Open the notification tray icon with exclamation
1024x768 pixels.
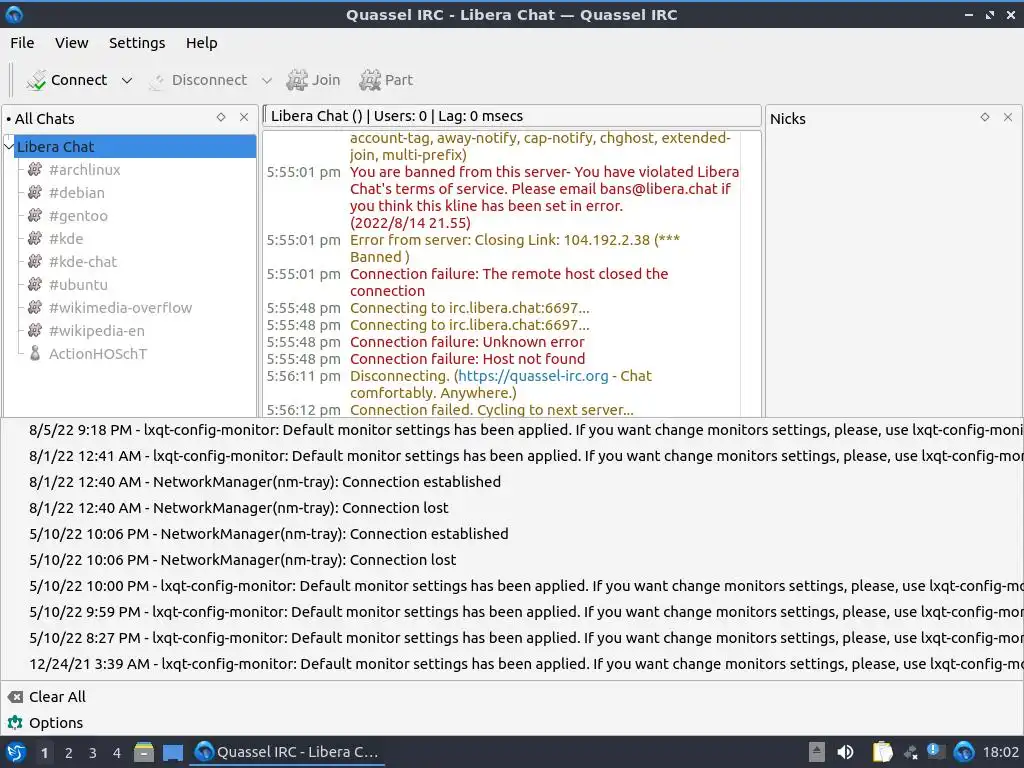[936, 752]
